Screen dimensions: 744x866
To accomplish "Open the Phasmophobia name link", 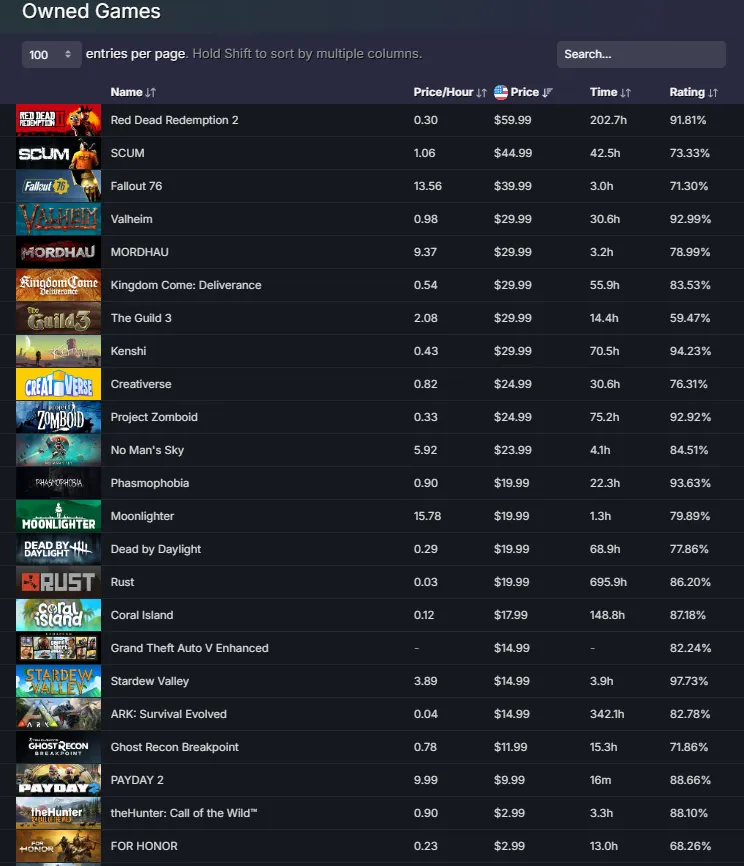I will pyautogui.click(x=150, y=483).
